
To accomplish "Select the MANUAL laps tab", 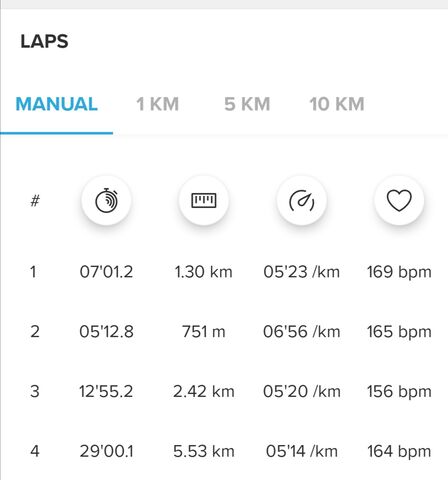I will (56, 104).
